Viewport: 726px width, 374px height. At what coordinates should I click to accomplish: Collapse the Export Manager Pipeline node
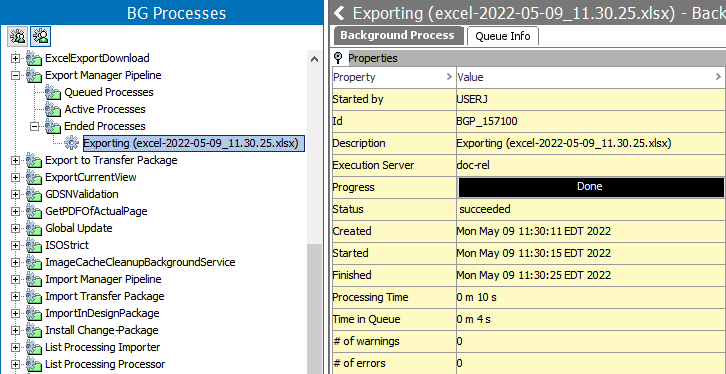(x=15, y=75)
